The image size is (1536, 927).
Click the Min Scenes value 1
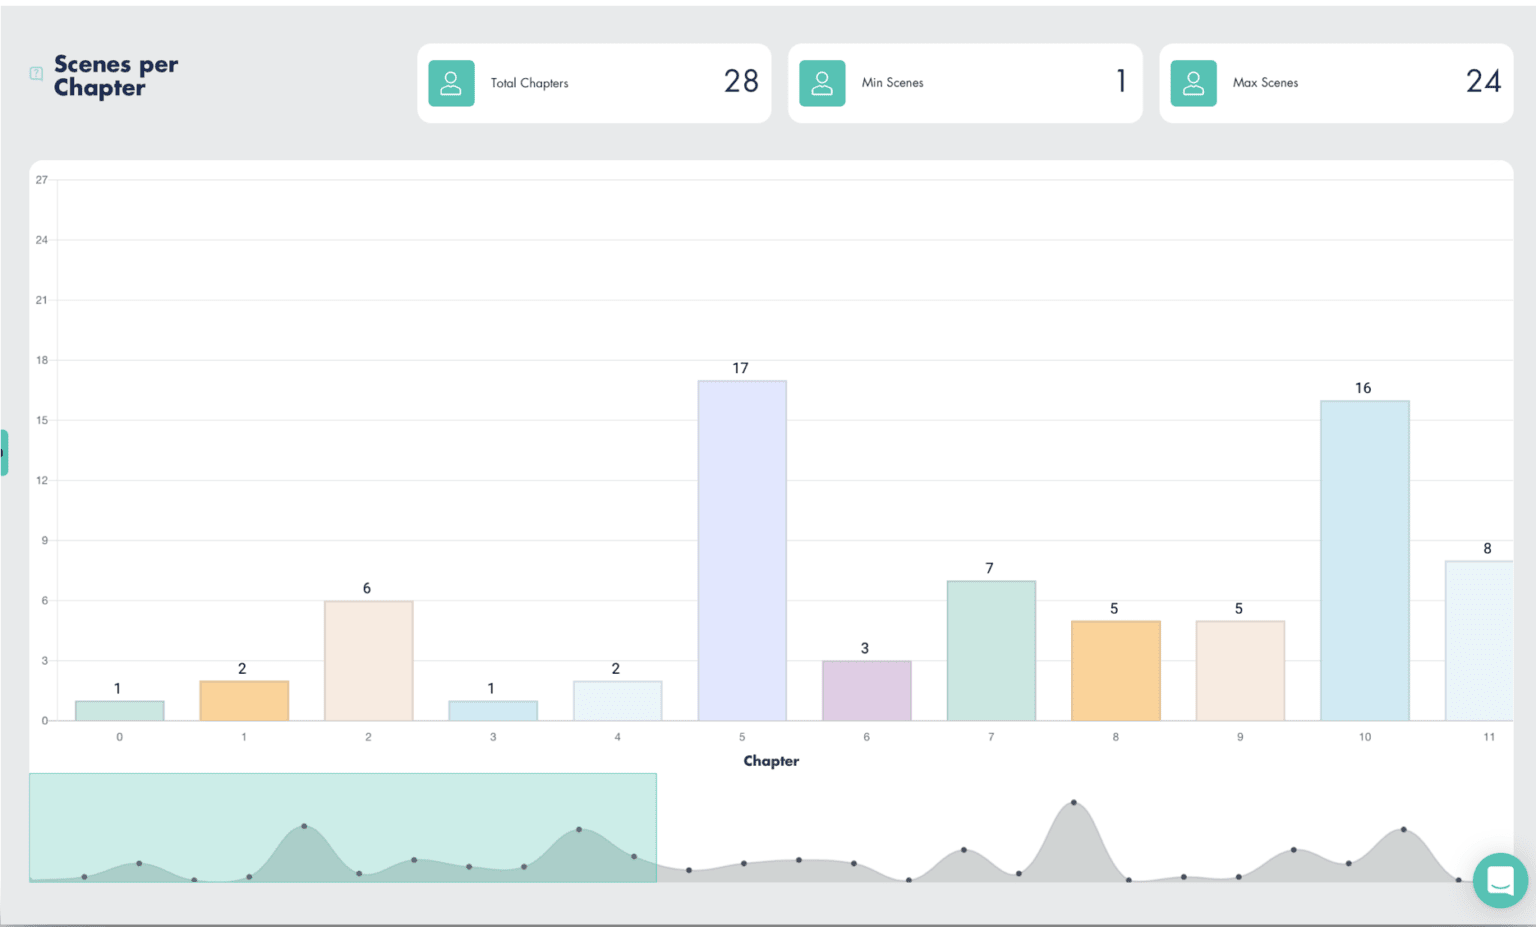click(1121, 81)
